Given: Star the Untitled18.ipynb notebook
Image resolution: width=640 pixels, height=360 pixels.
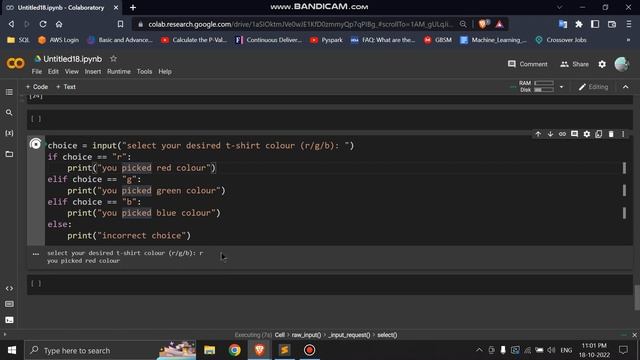Looking at the screenshot, I should (113, 59).
